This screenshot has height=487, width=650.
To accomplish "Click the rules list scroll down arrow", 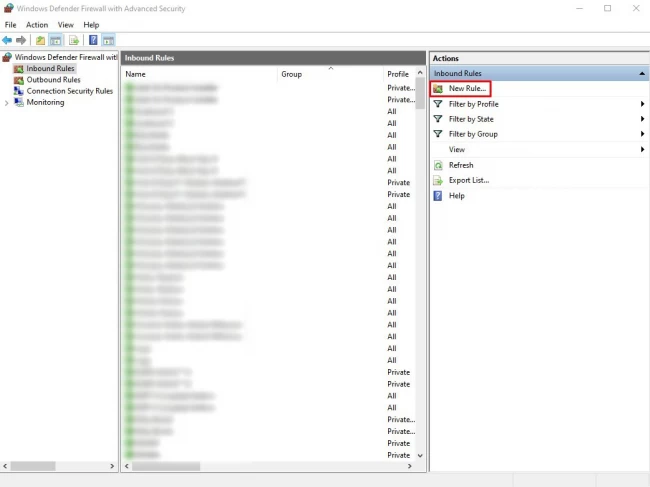I will point(420,456).
